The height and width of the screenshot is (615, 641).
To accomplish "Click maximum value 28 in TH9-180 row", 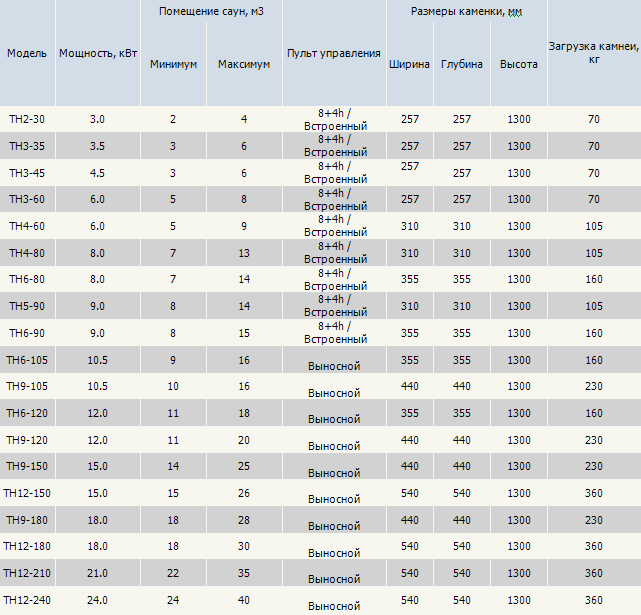I will [244, 520].
